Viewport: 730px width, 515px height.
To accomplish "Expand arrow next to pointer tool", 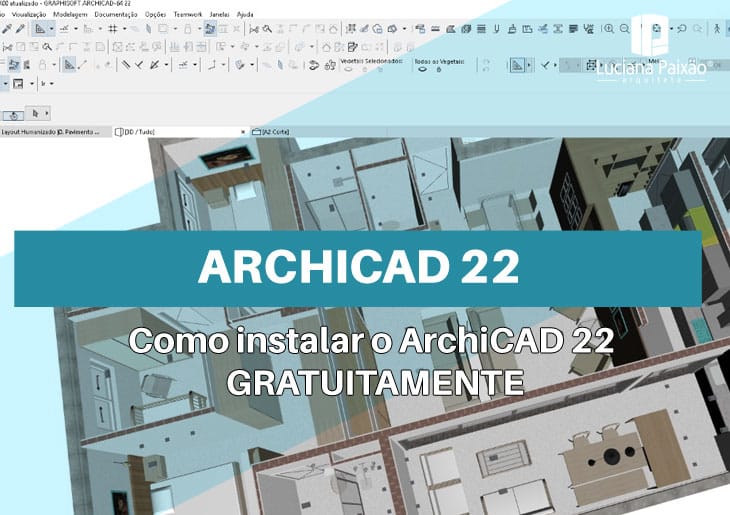I will (47, 113).
